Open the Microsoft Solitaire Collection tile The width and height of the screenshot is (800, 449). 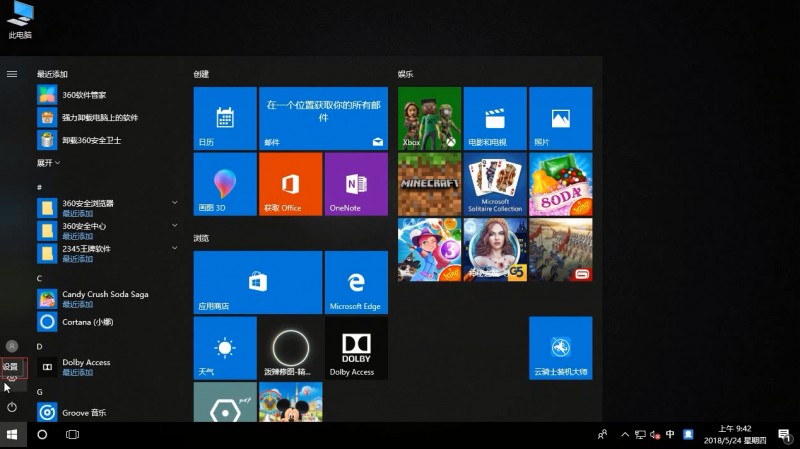click(x=495, y=184)
